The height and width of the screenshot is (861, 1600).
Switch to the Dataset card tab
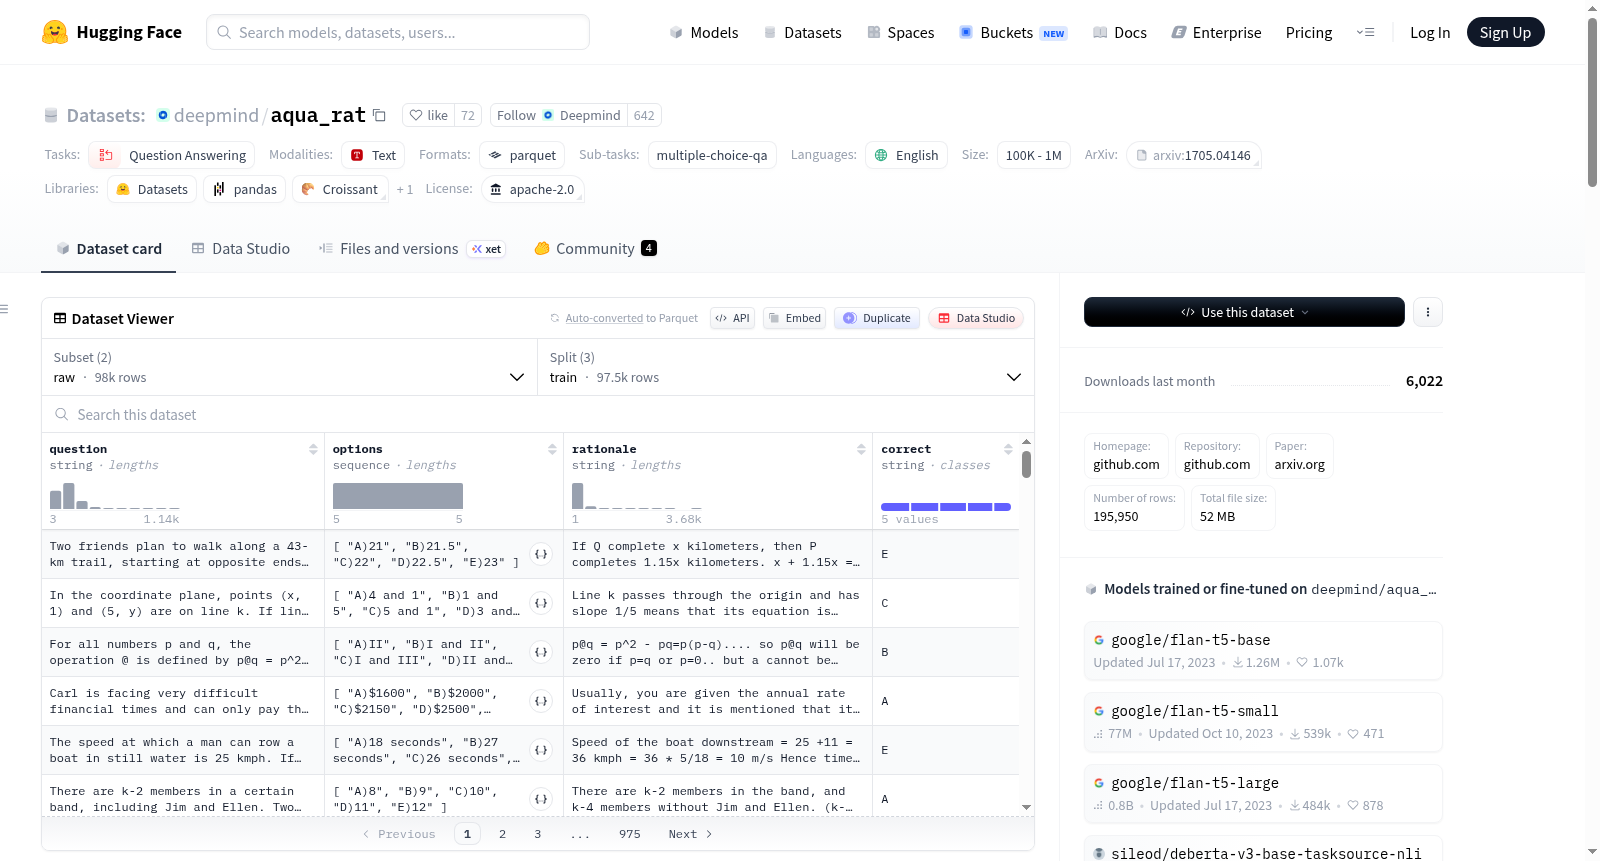tap(109, 249)
